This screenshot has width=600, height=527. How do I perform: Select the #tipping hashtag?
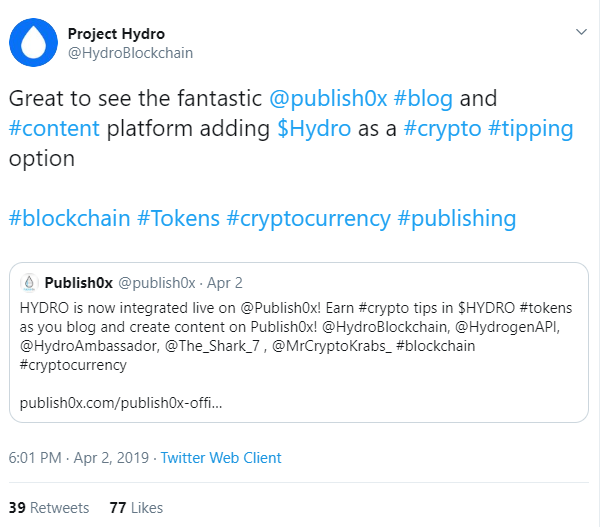[531, 128]
